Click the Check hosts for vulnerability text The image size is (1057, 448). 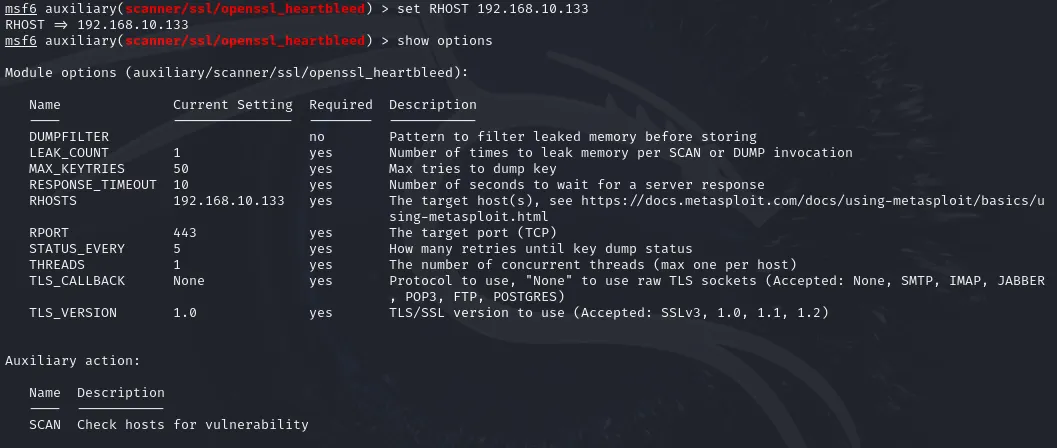coord(193,424)
